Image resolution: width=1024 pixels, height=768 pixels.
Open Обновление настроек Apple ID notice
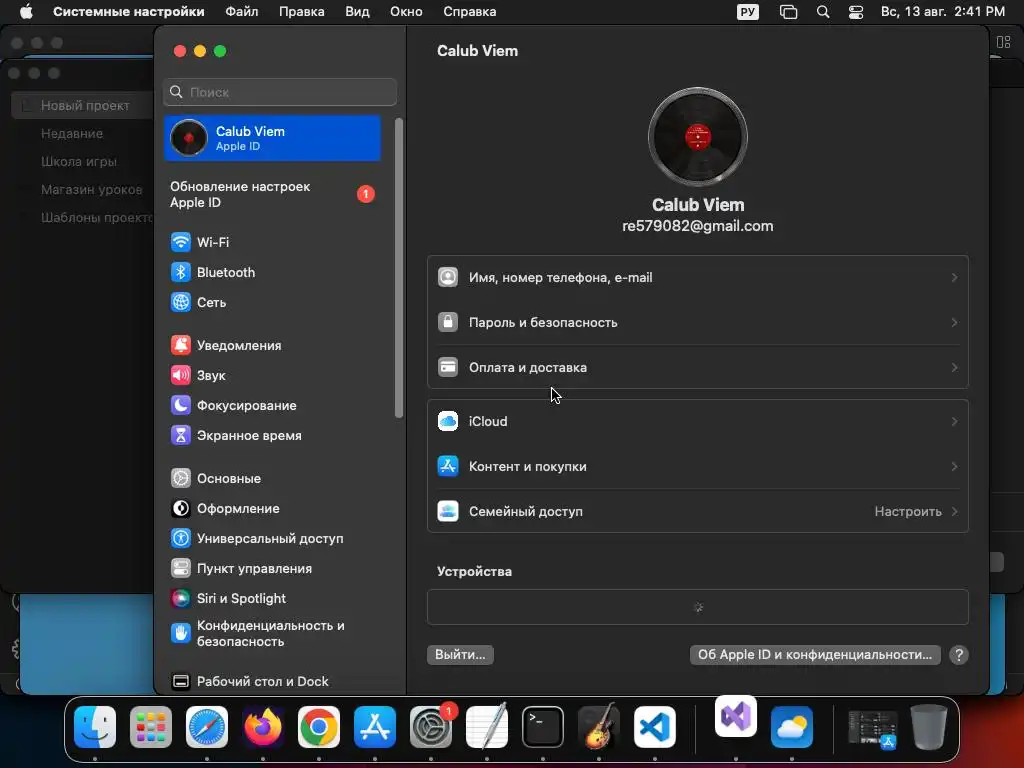click(x=273, y=195)
